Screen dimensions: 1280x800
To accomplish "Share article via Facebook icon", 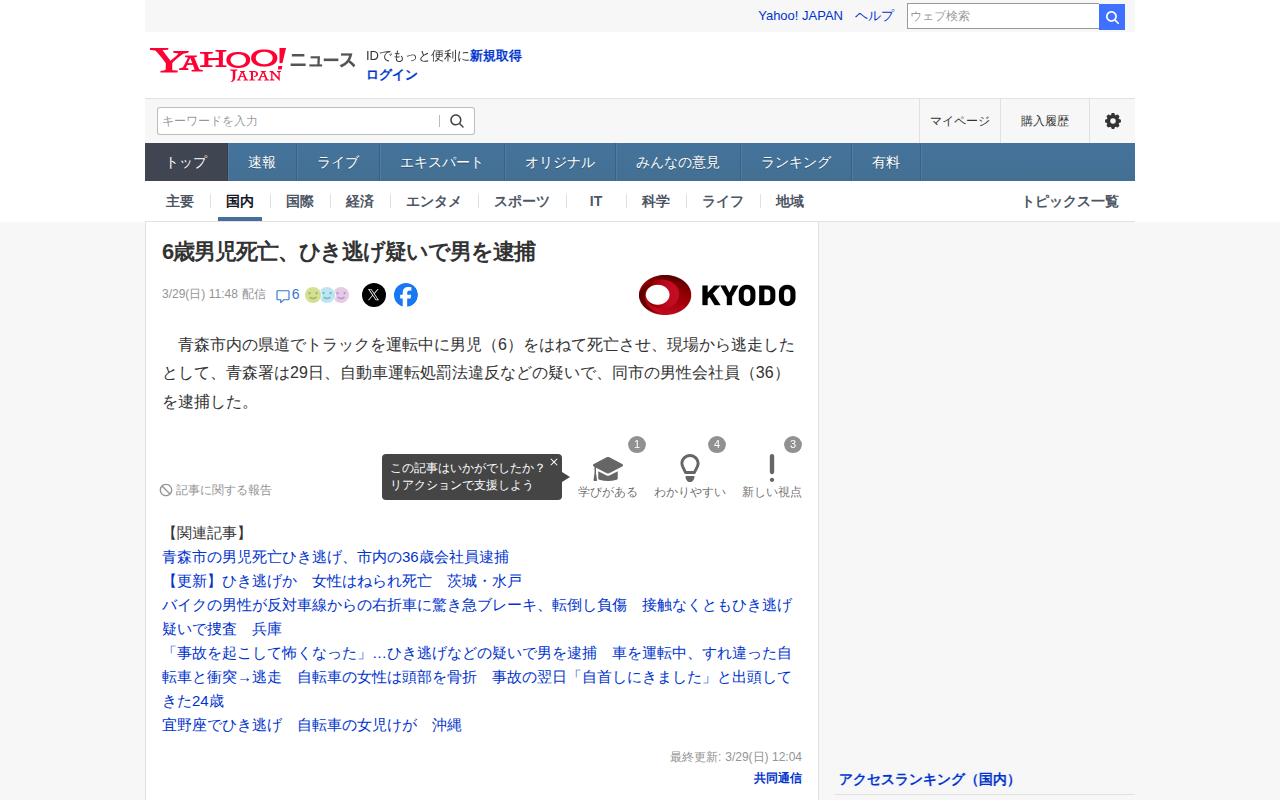I will pyautogui.click(x=406, y=295).
